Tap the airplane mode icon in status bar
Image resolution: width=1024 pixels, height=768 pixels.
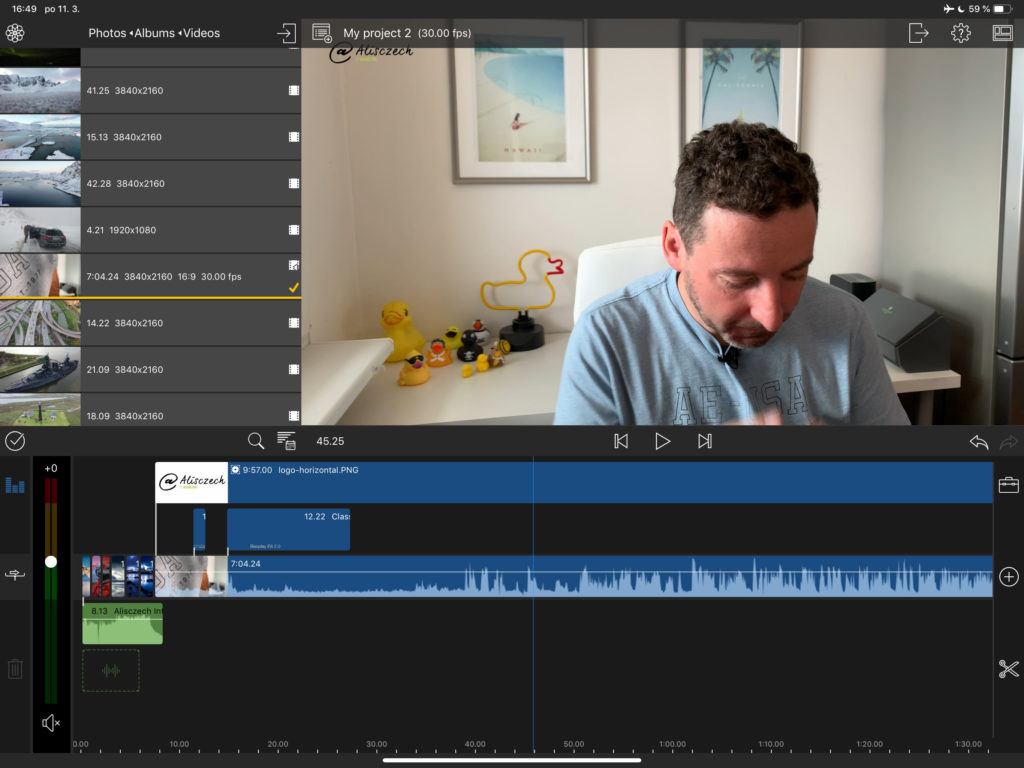pos(948,9)
